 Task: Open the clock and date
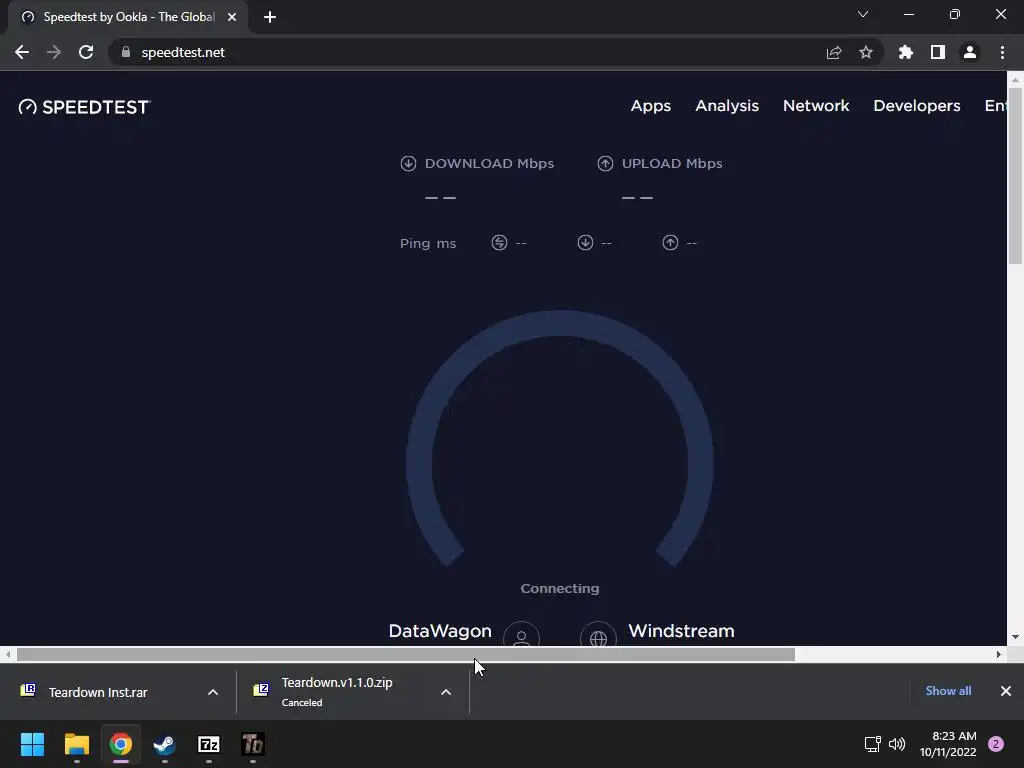(x=948, y=744)
